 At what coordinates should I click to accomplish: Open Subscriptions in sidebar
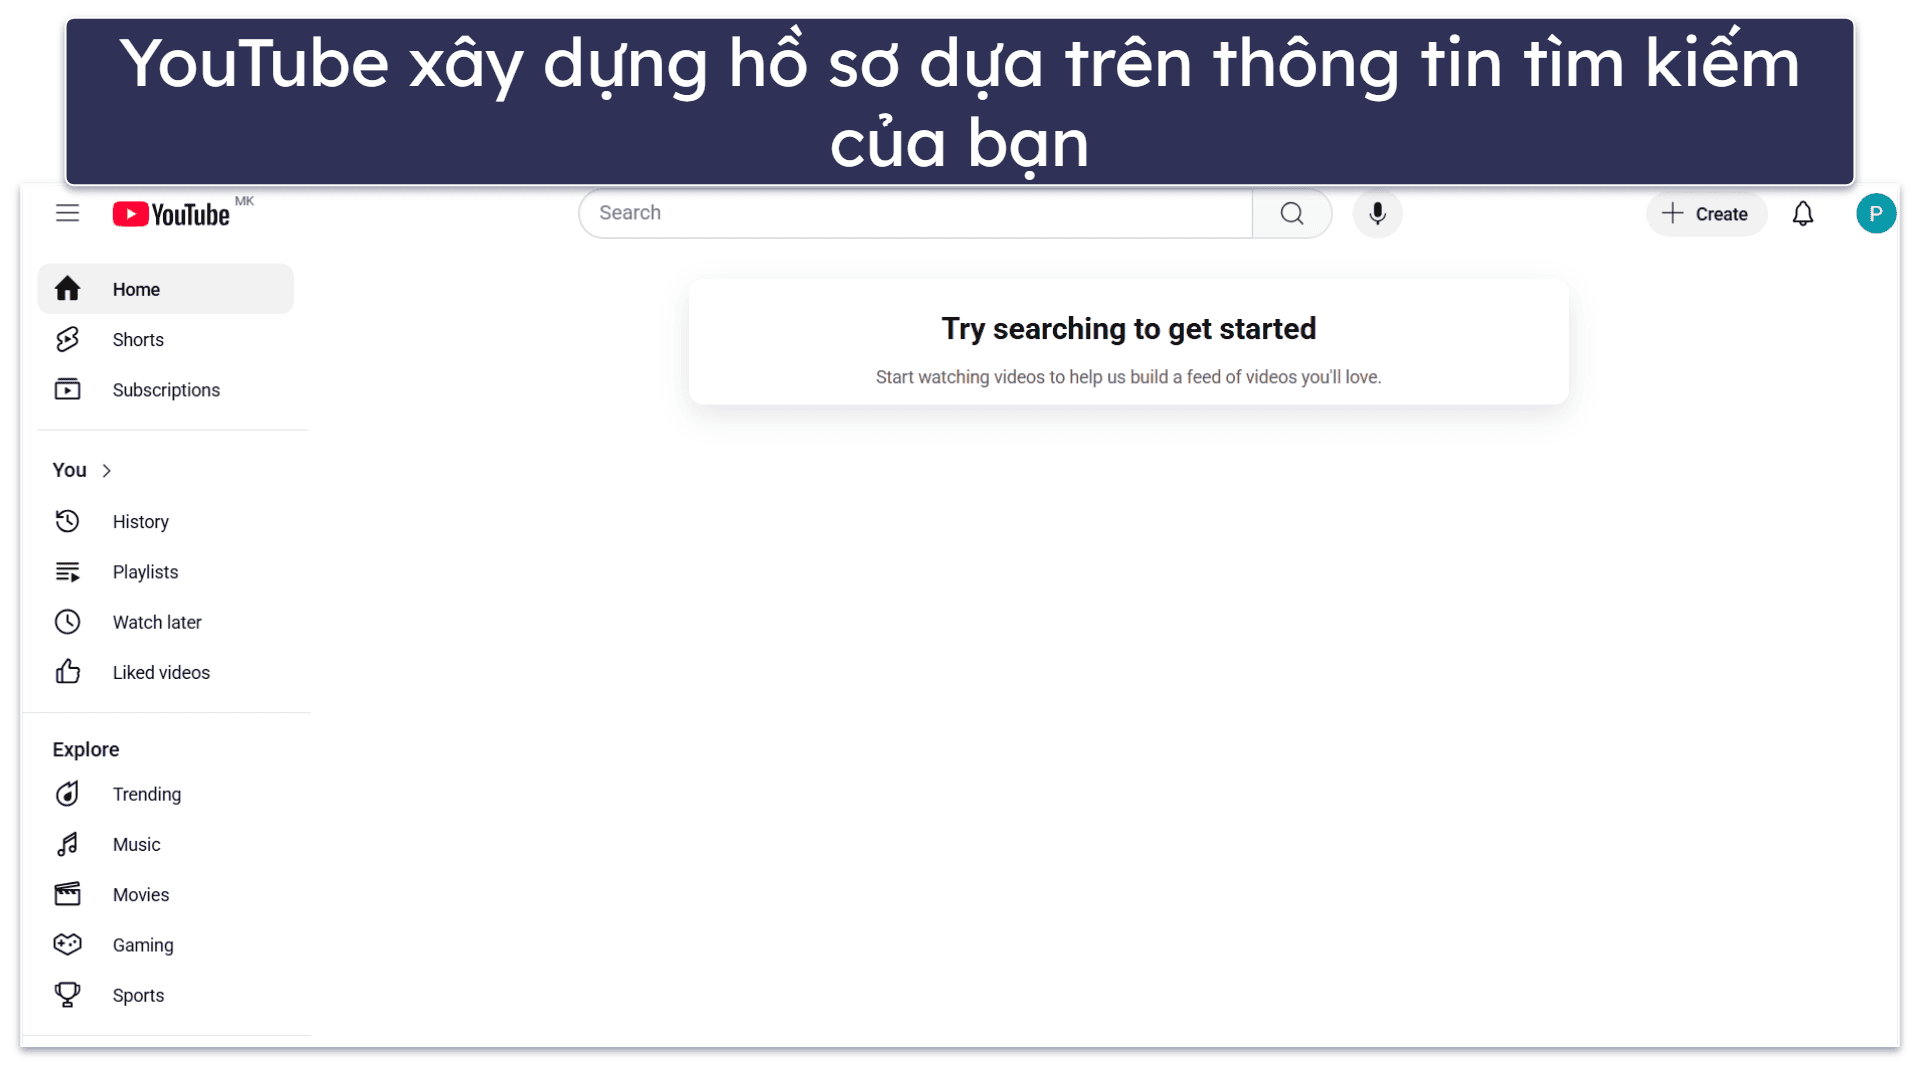click(x=165, y=390)
